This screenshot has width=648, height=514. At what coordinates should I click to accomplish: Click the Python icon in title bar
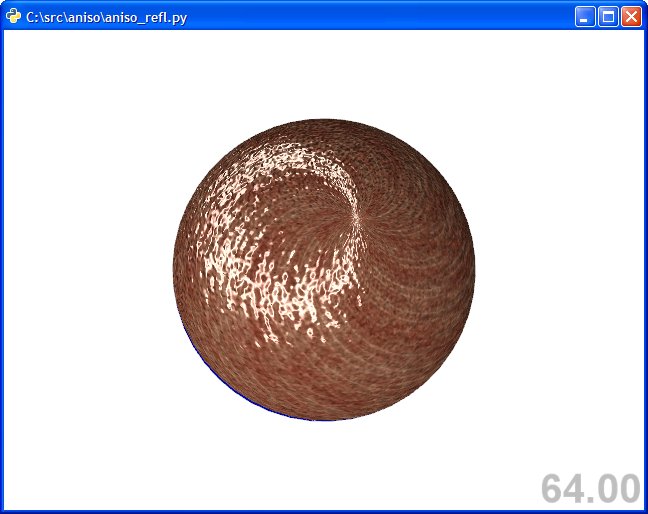tap(13, 17)
